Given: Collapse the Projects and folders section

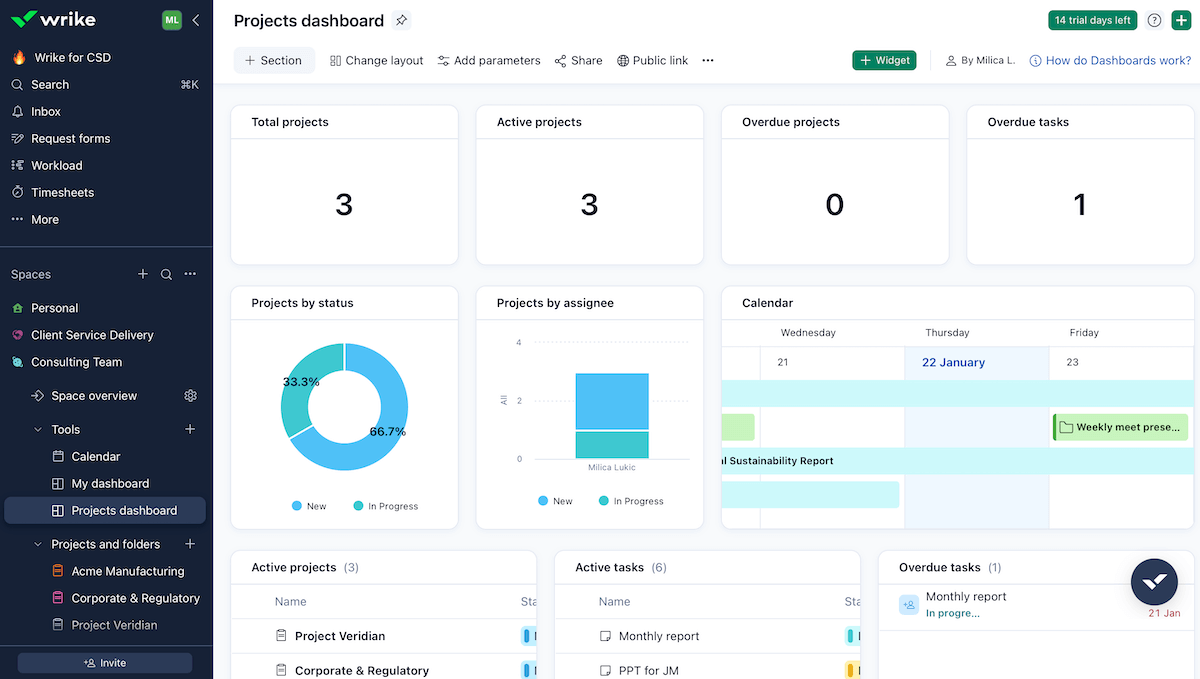Looking at the screenshot, I should tap(37, 544).
